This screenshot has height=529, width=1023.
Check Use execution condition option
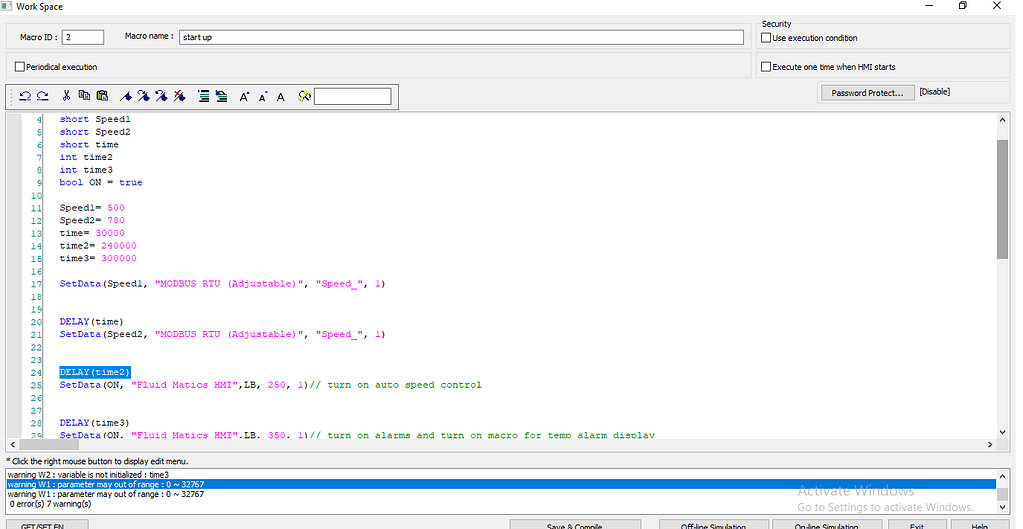(767, 38)
